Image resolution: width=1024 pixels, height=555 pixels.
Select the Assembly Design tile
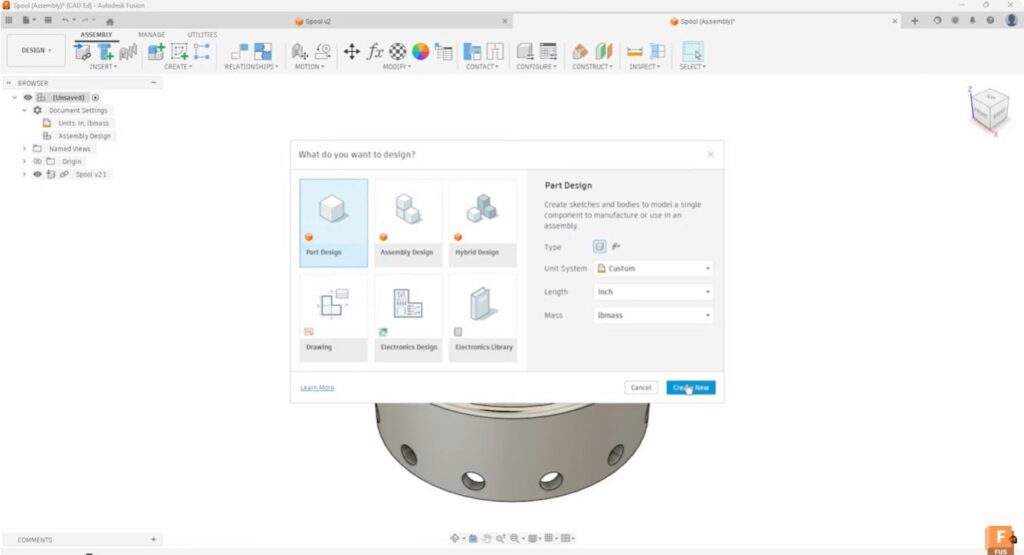pos(408,223)
